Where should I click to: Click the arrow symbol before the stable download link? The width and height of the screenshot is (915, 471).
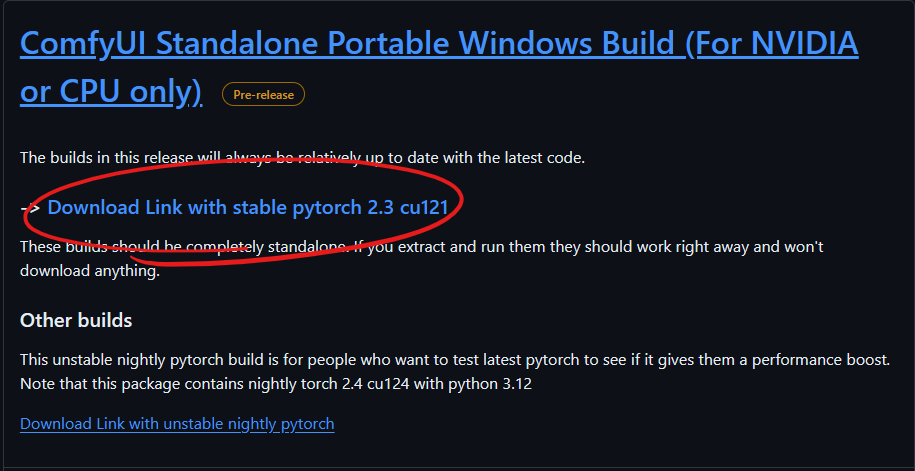click(x=30, y=208)
